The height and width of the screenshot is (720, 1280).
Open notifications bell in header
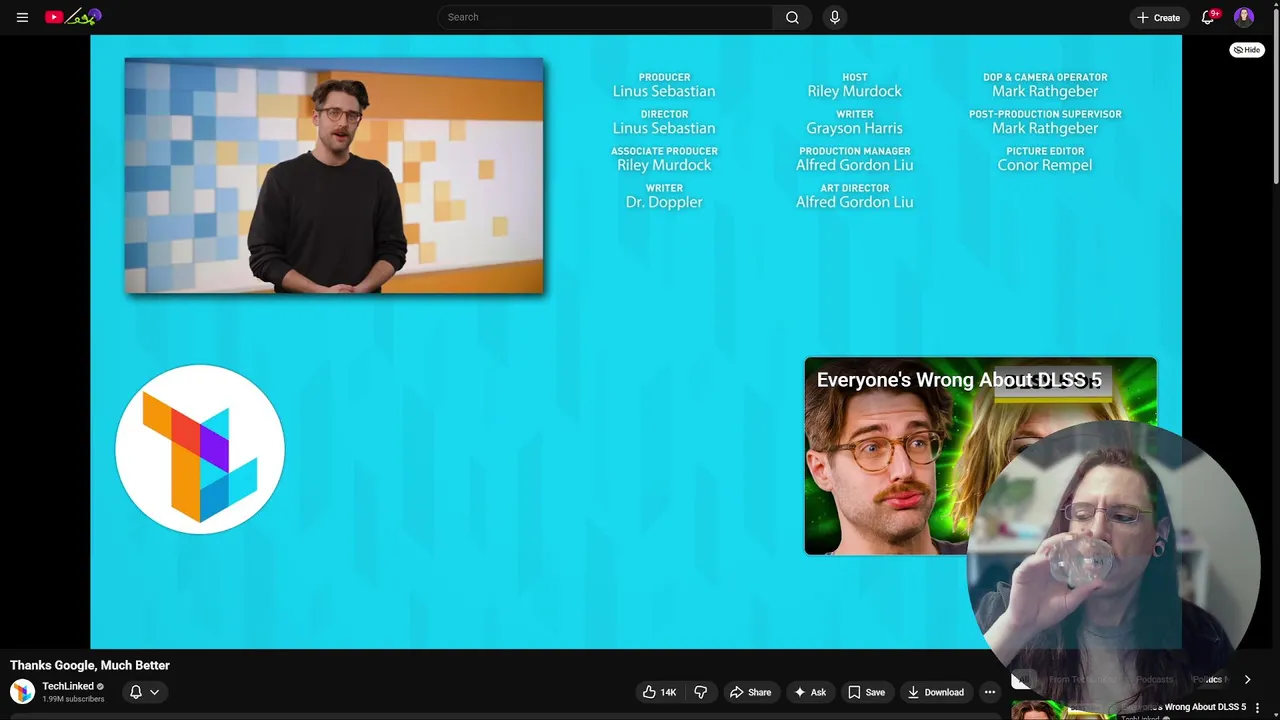(x=1208, y=17)
